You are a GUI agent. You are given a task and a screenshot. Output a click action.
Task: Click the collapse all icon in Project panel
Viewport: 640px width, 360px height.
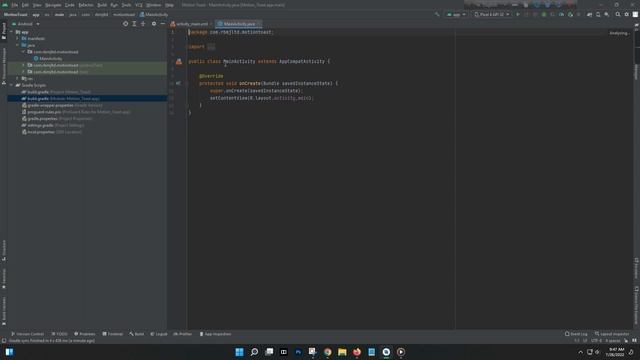[143, 24]
